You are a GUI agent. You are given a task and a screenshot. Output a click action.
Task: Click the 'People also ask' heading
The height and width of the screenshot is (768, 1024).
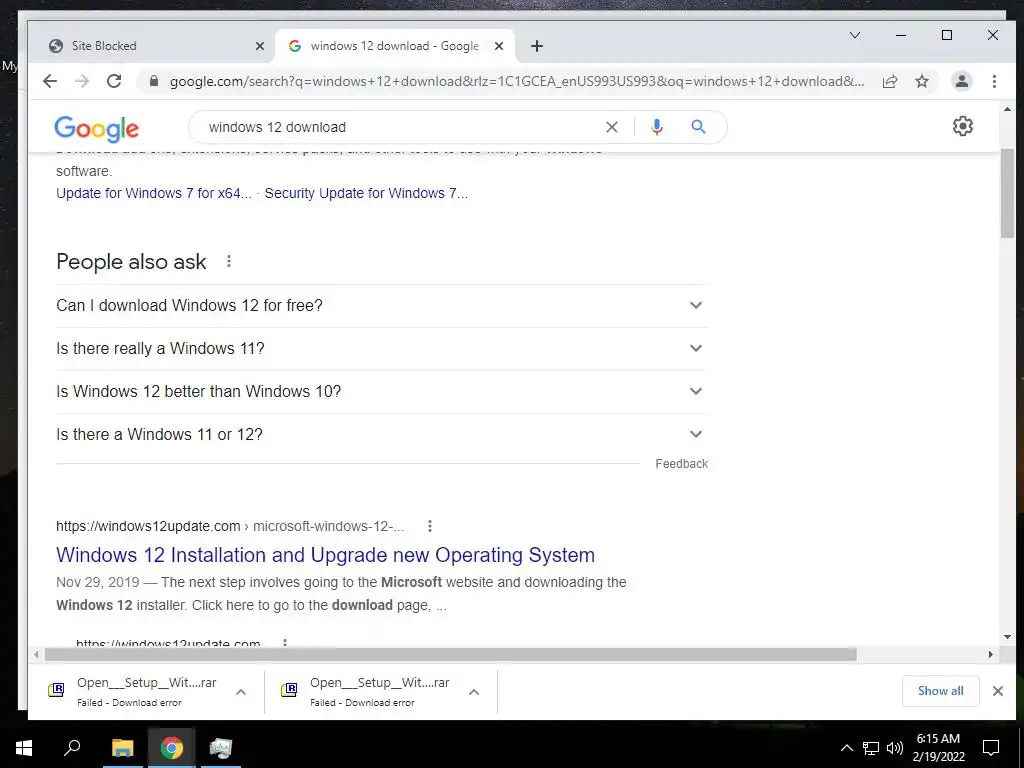131,262
